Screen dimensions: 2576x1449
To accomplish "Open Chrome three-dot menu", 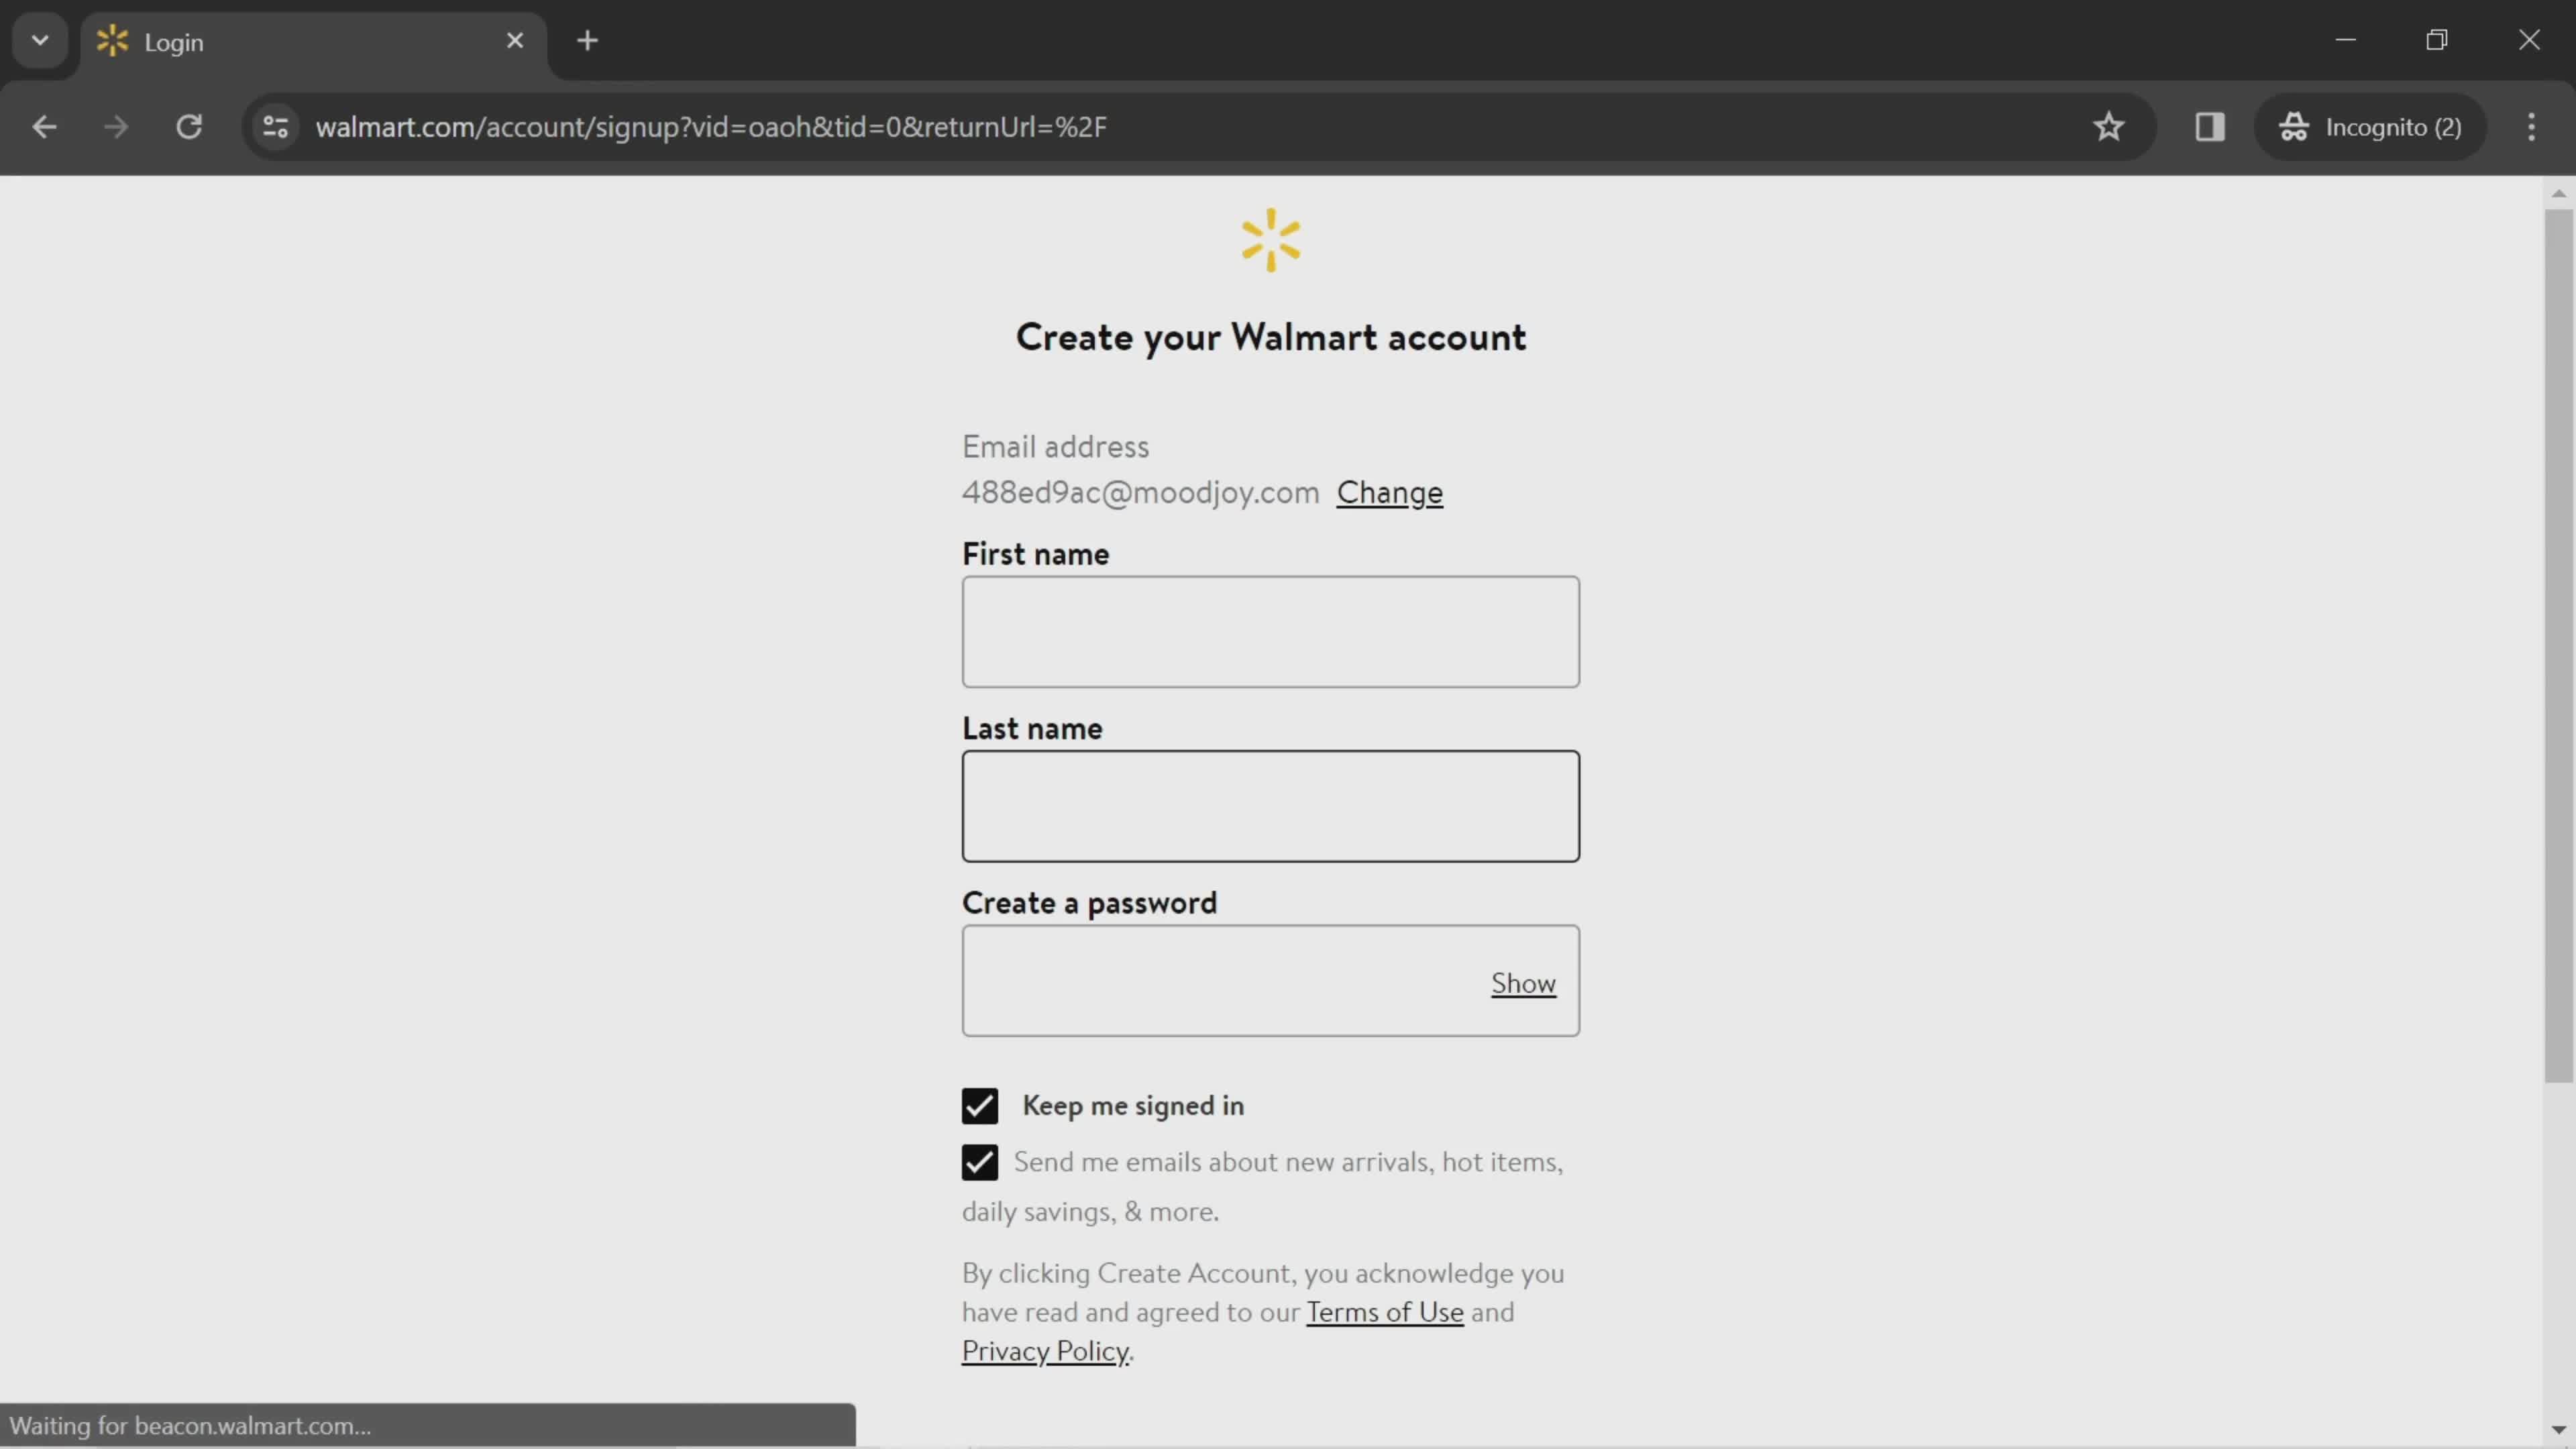I will tap(2531, 127).
